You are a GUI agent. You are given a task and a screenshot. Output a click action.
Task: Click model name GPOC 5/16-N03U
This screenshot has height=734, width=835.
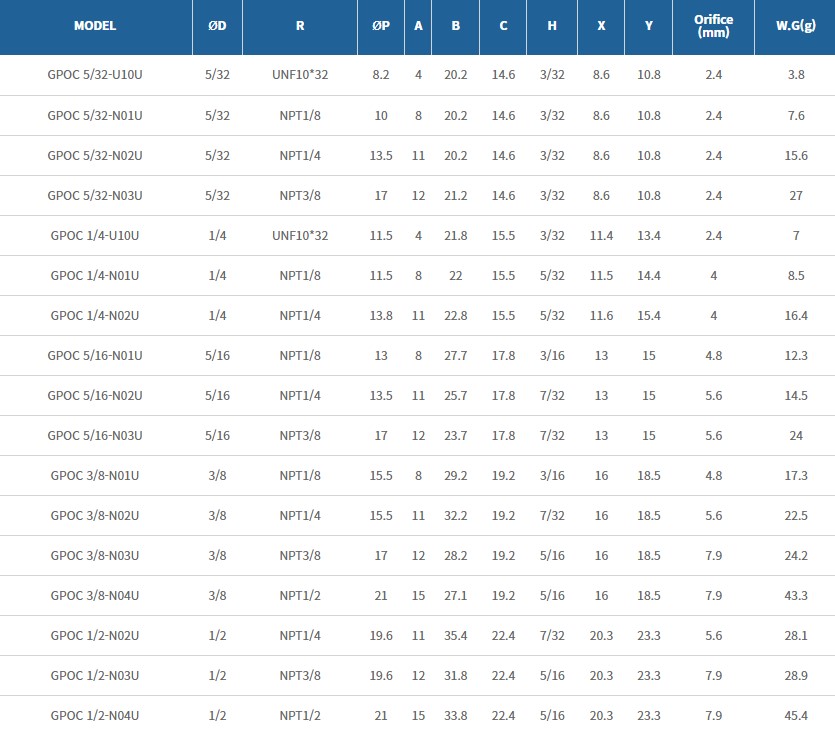coord(95,435)
